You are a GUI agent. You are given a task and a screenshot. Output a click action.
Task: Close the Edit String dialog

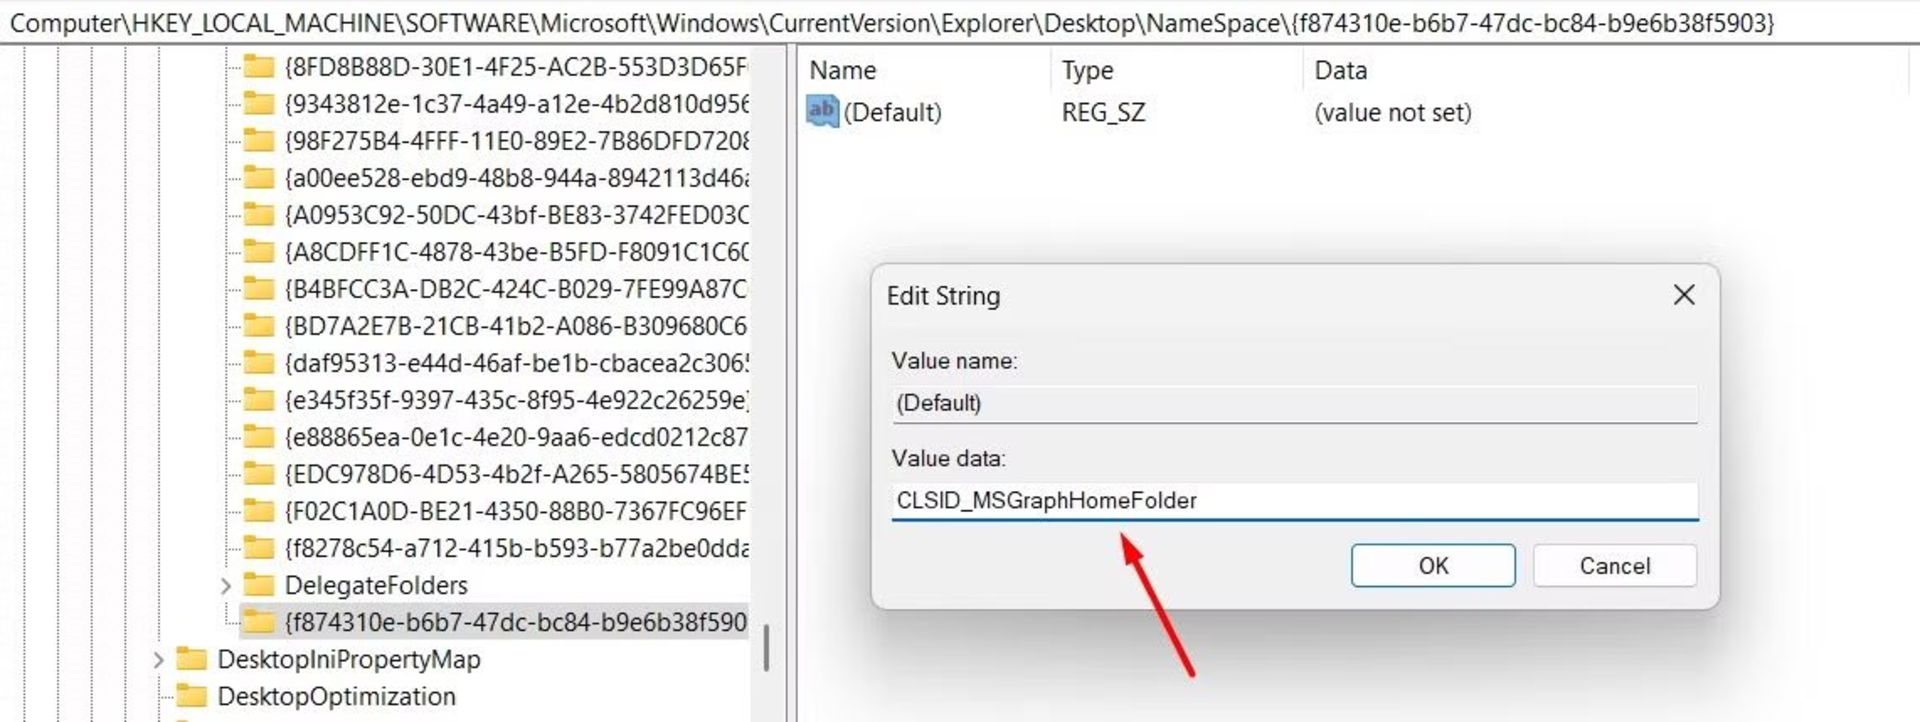coord(1684,295)
